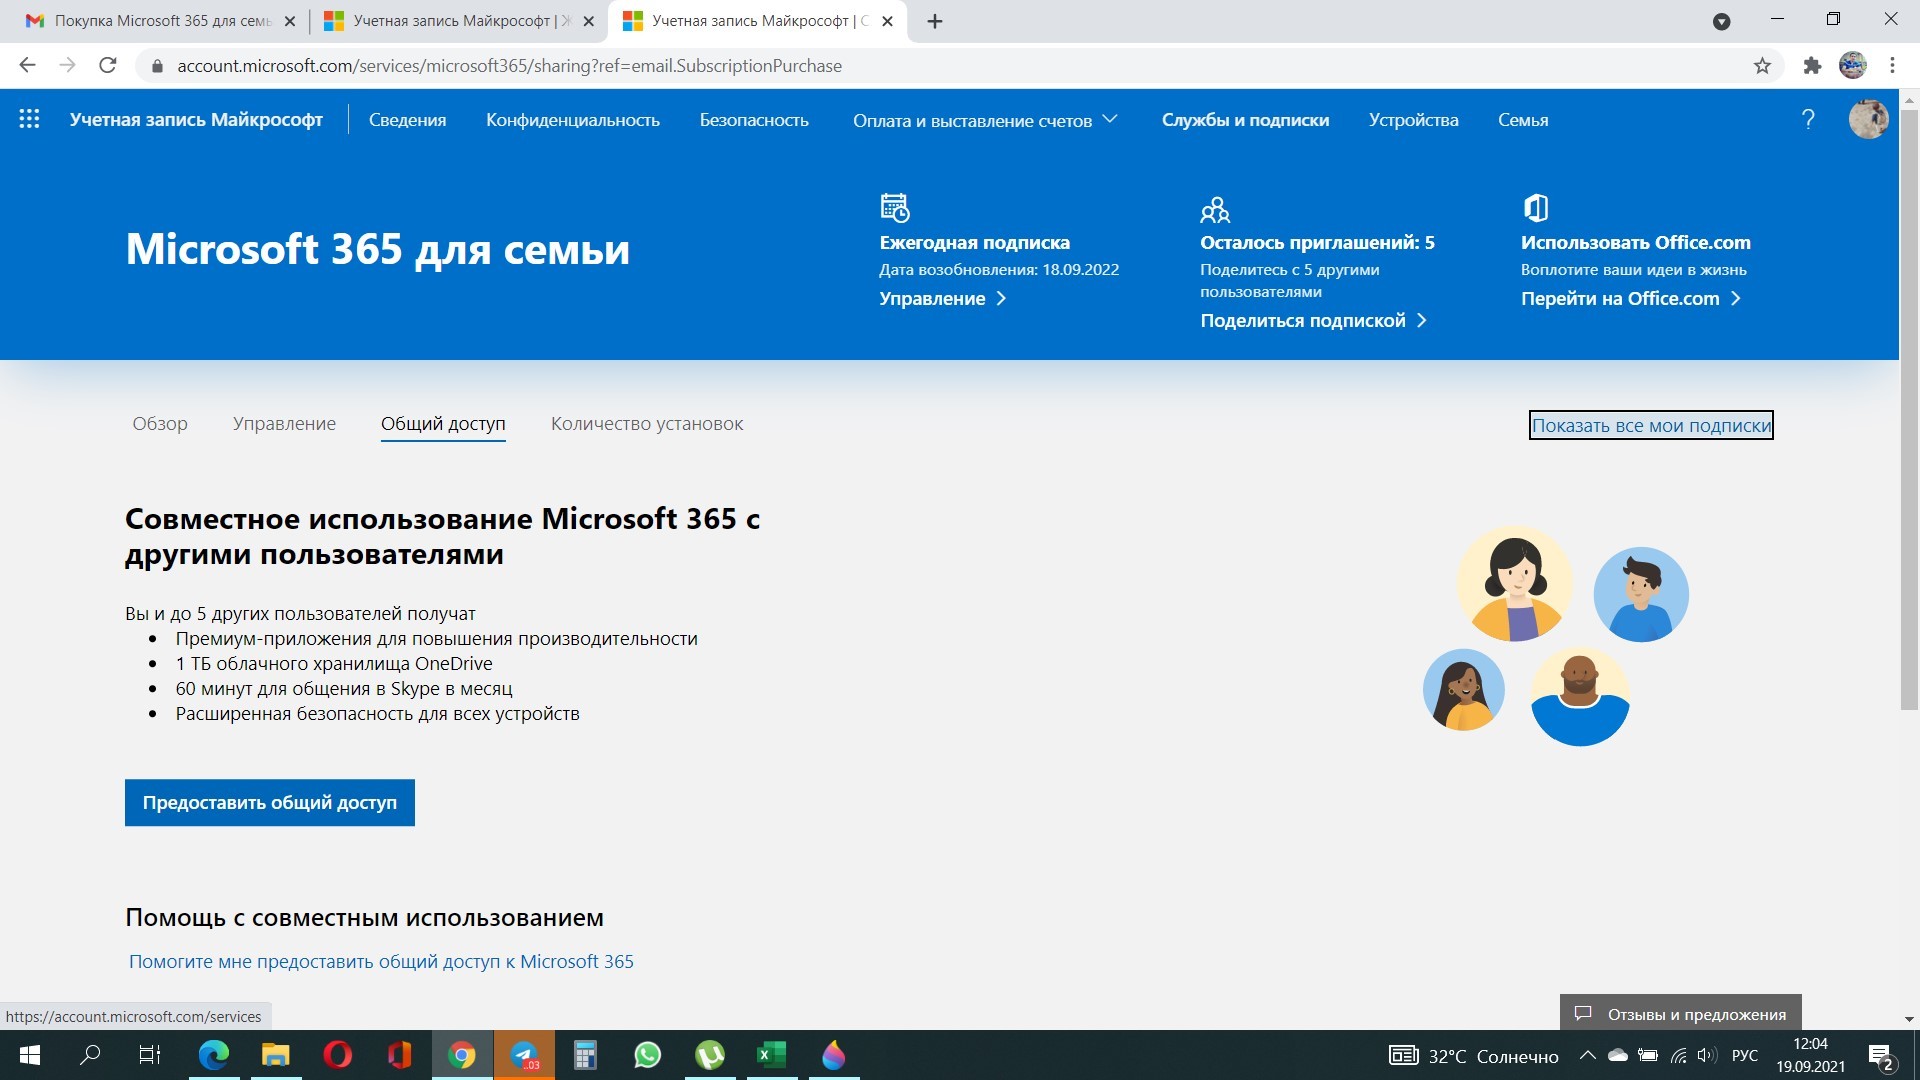Open Chrome three-dot menu
Image resolution: width=1920 pixels, height=1080 pixels.
1892,66
